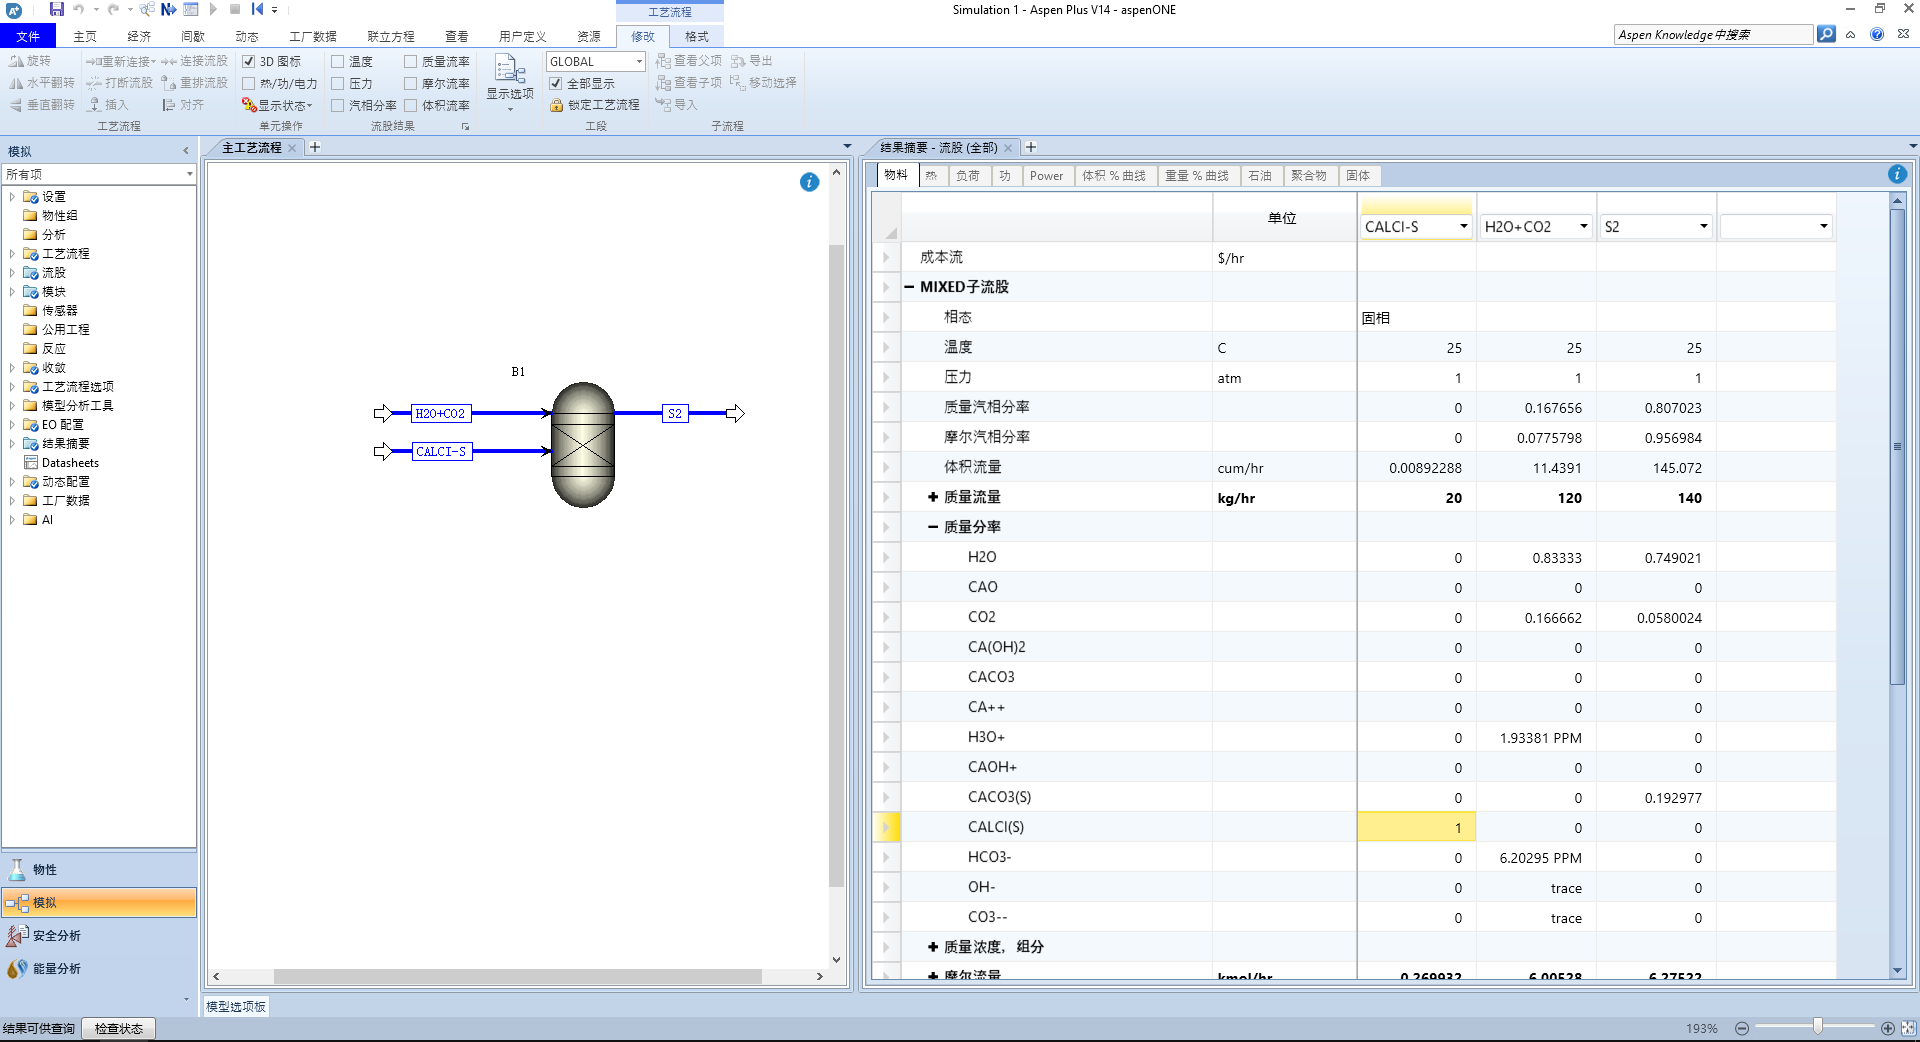Expand the 流股 tree node
This screenshot has width=1920, height=1042.
pos(12,273)
